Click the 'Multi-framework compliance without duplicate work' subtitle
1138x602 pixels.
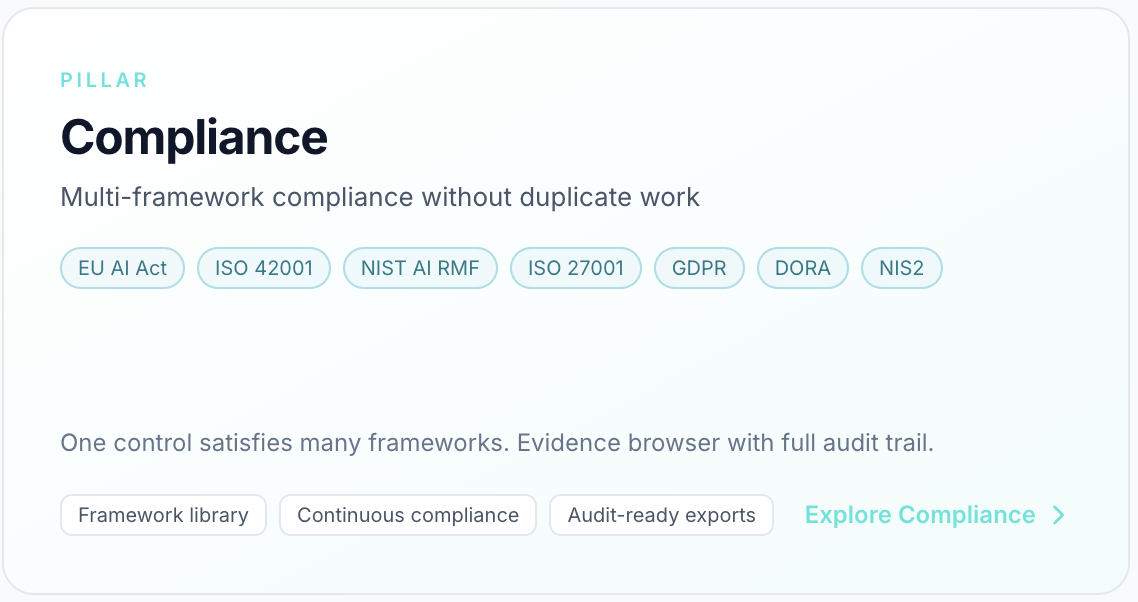coord(380,198)
